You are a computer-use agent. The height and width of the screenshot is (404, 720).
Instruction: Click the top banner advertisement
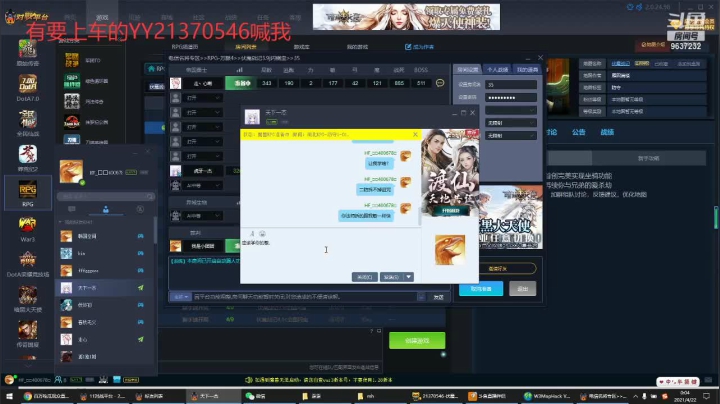pyautogui.click(x=406, y=17)
